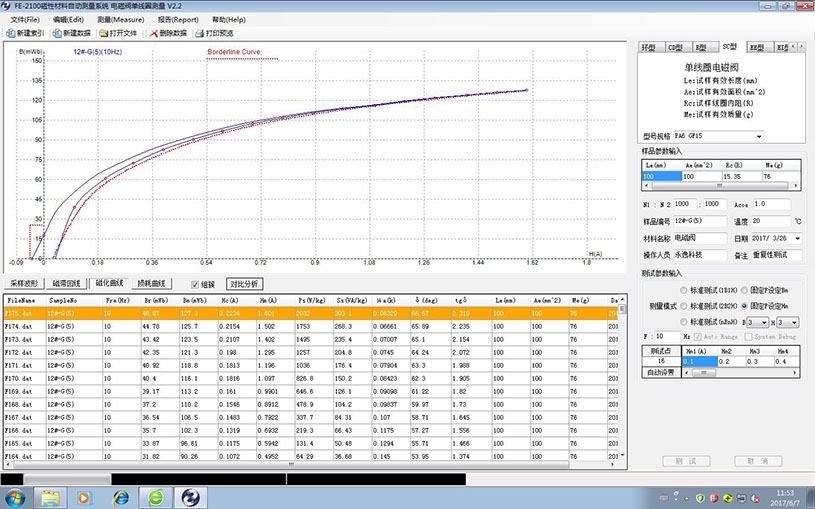Viewport: 815px width, 509px height.
Task: Click the red round tray icon
Action: [715, 498]
